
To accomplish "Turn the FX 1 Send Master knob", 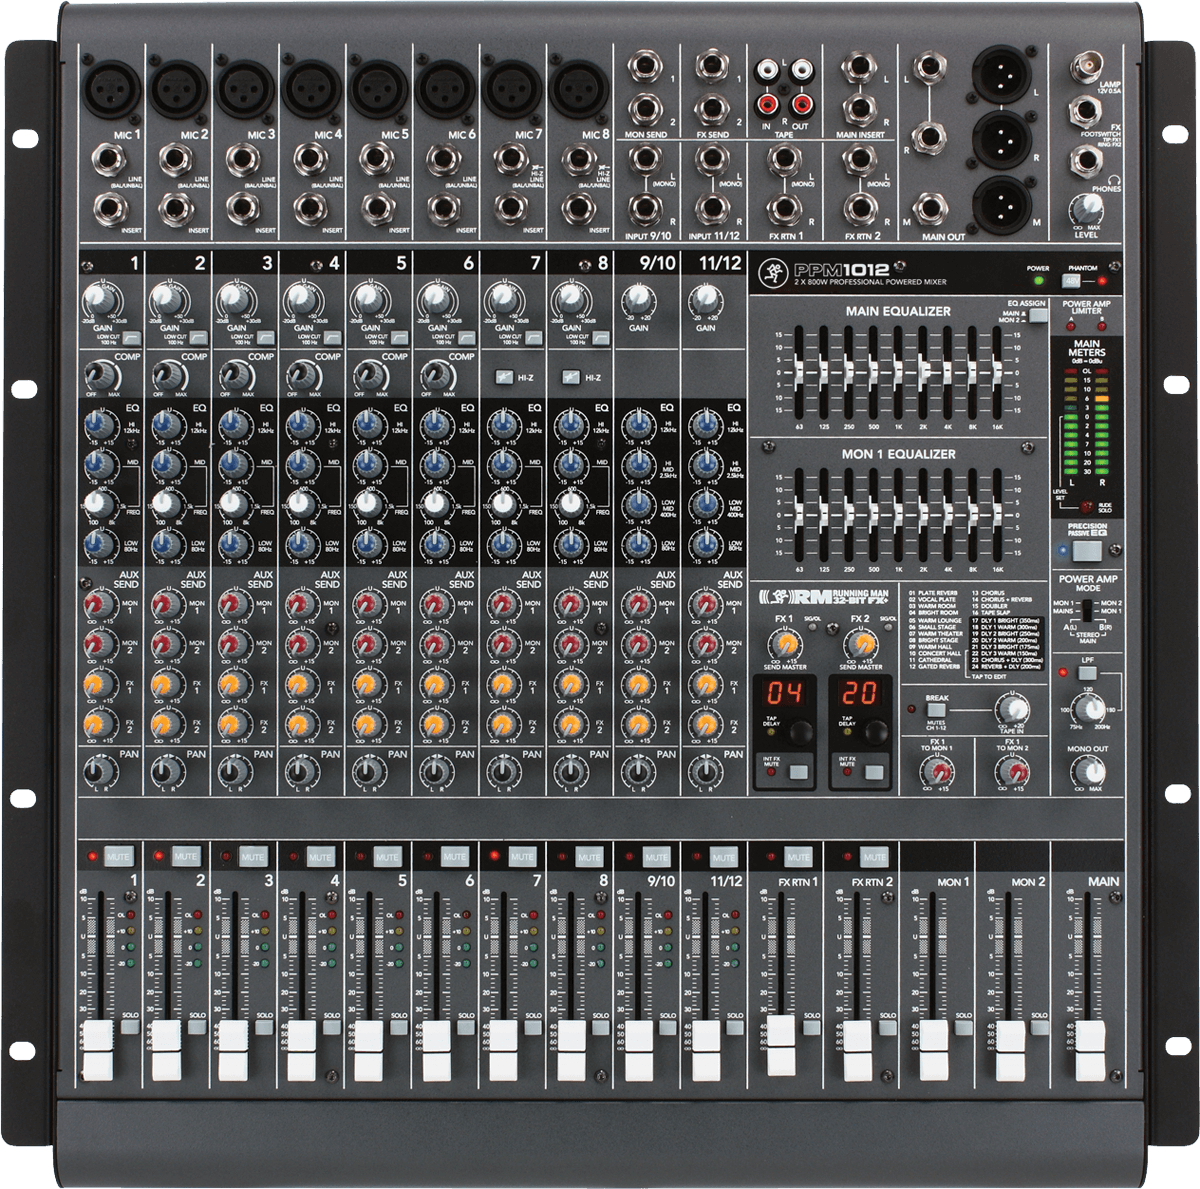I will point(785,645).
